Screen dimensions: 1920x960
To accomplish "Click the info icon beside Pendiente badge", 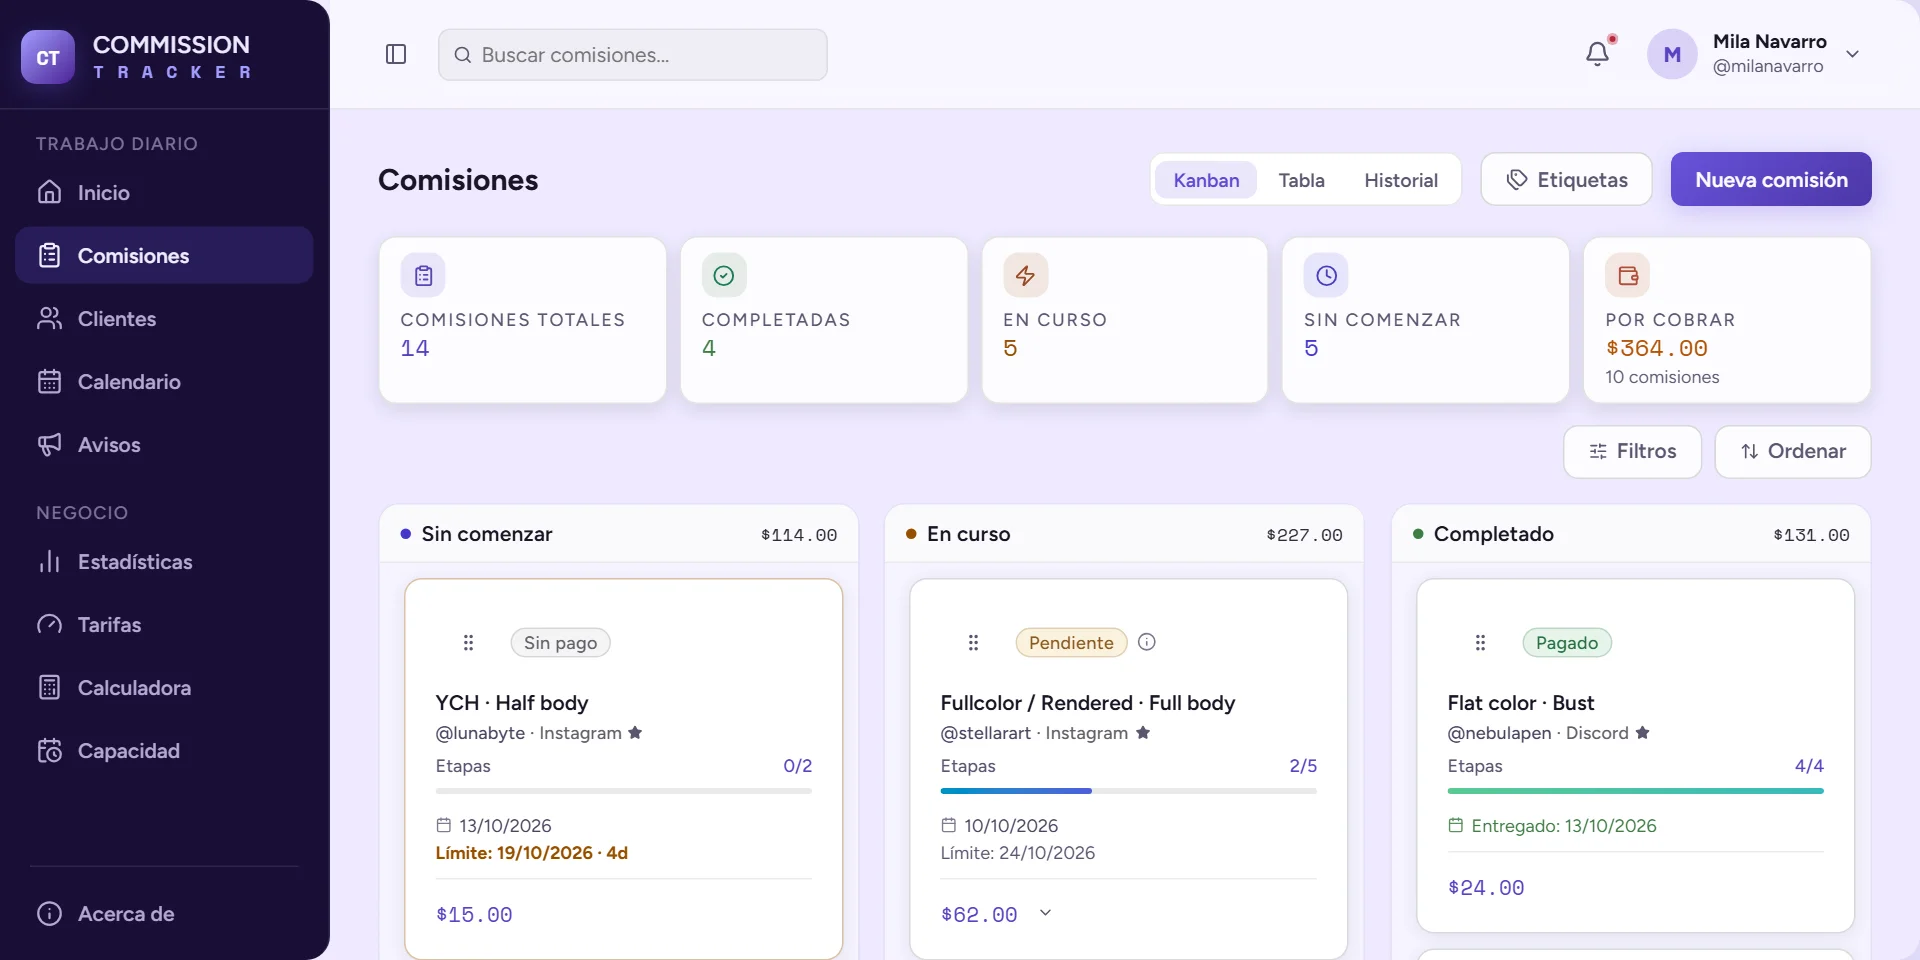I will pos(1147,642).
